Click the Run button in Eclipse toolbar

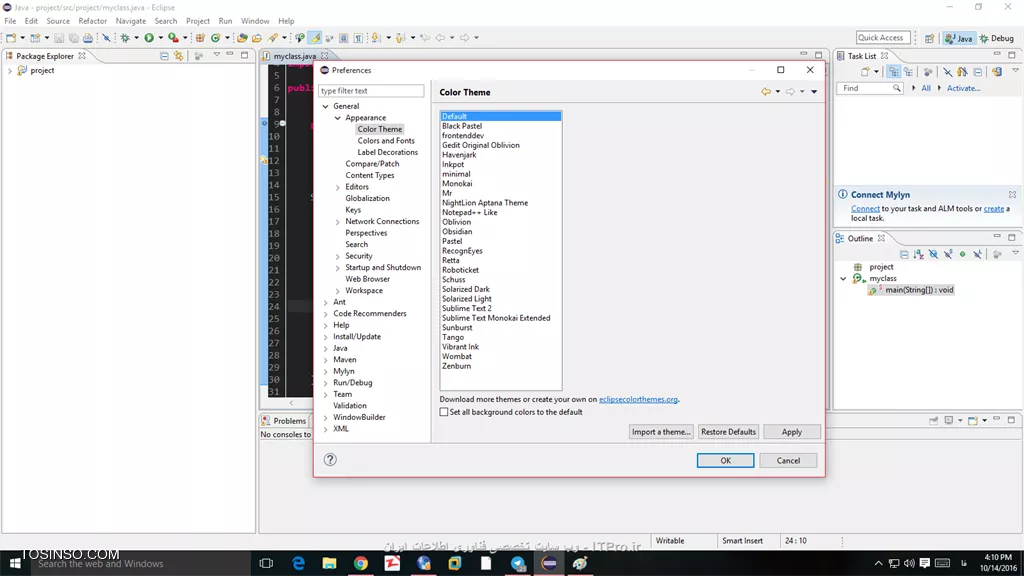click(149, 38)
